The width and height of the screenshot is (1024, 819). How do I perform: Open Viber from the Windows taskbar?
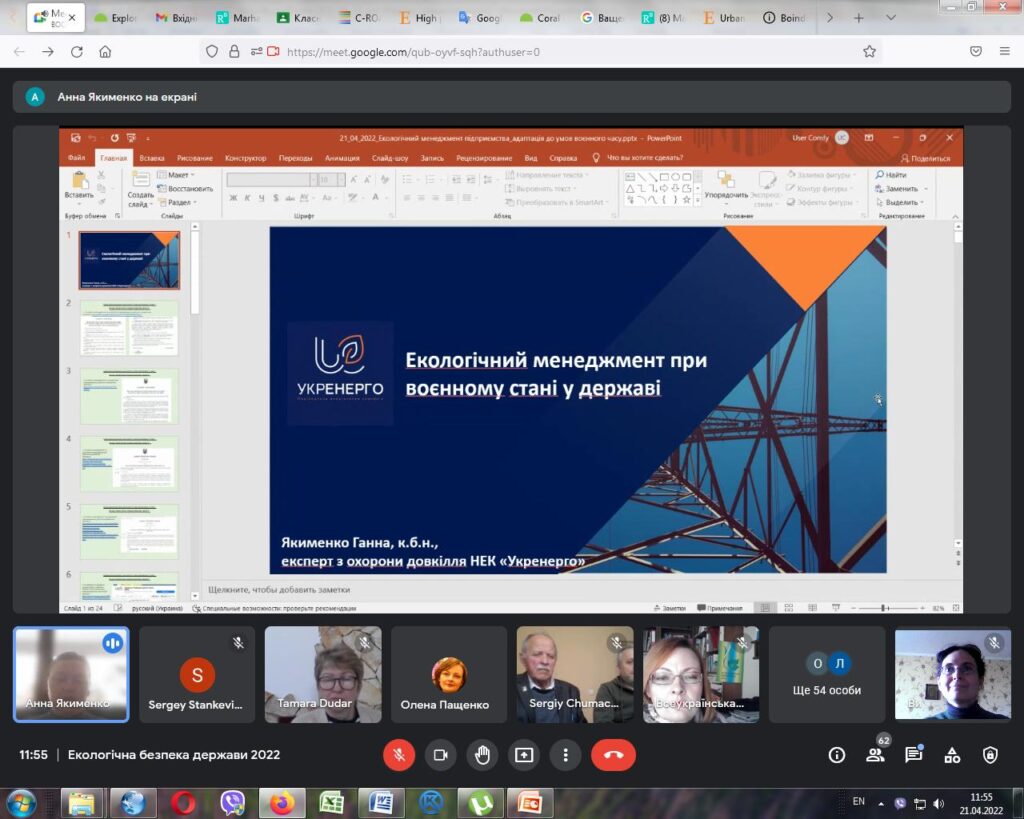(233, 802)
